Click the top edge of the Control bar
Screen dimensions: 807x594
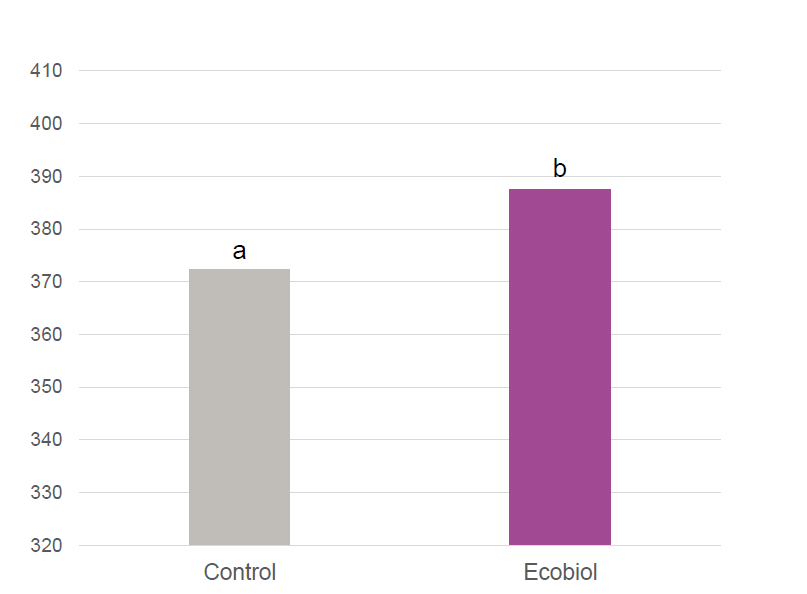pyautogui.click(x=239, y=270)
